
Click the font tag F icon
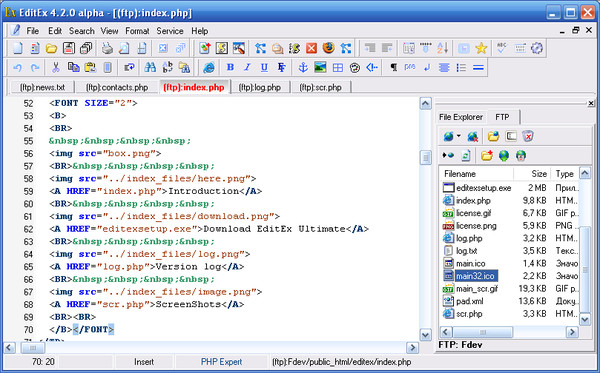tap(282, 67)
